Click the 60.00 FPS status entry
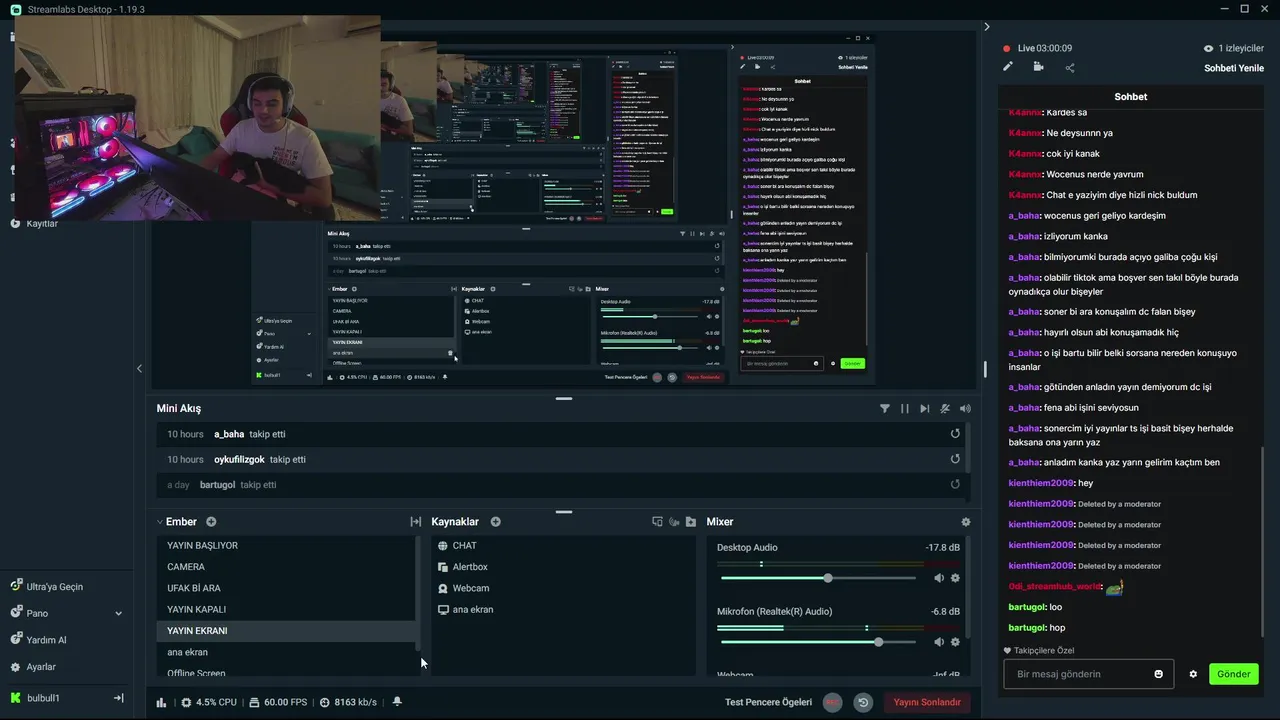1280x720 pixels. point(278,702)
